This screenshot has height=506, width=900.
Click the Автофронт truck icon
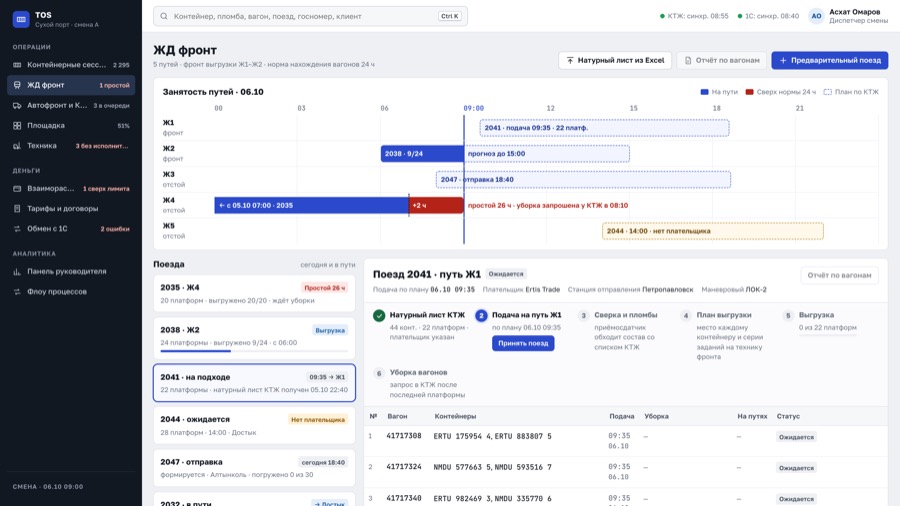click(x=17, y=106)
